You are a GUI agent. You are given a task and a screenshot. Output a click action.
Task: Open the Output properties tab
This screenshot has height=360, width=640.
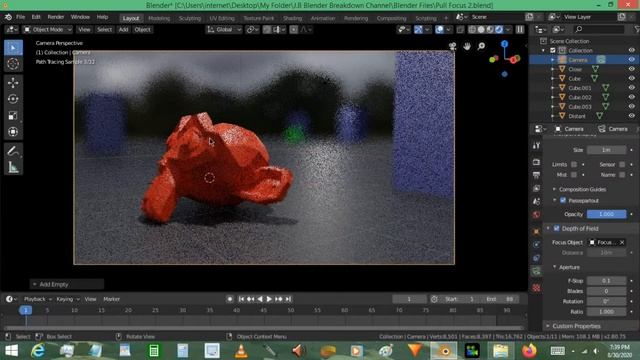point(536,175)
